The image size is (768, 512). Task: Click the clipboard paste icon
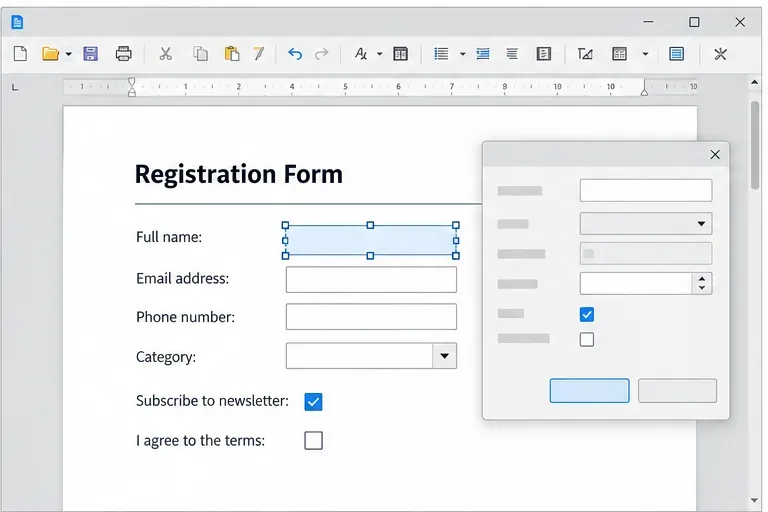point(232,53)
